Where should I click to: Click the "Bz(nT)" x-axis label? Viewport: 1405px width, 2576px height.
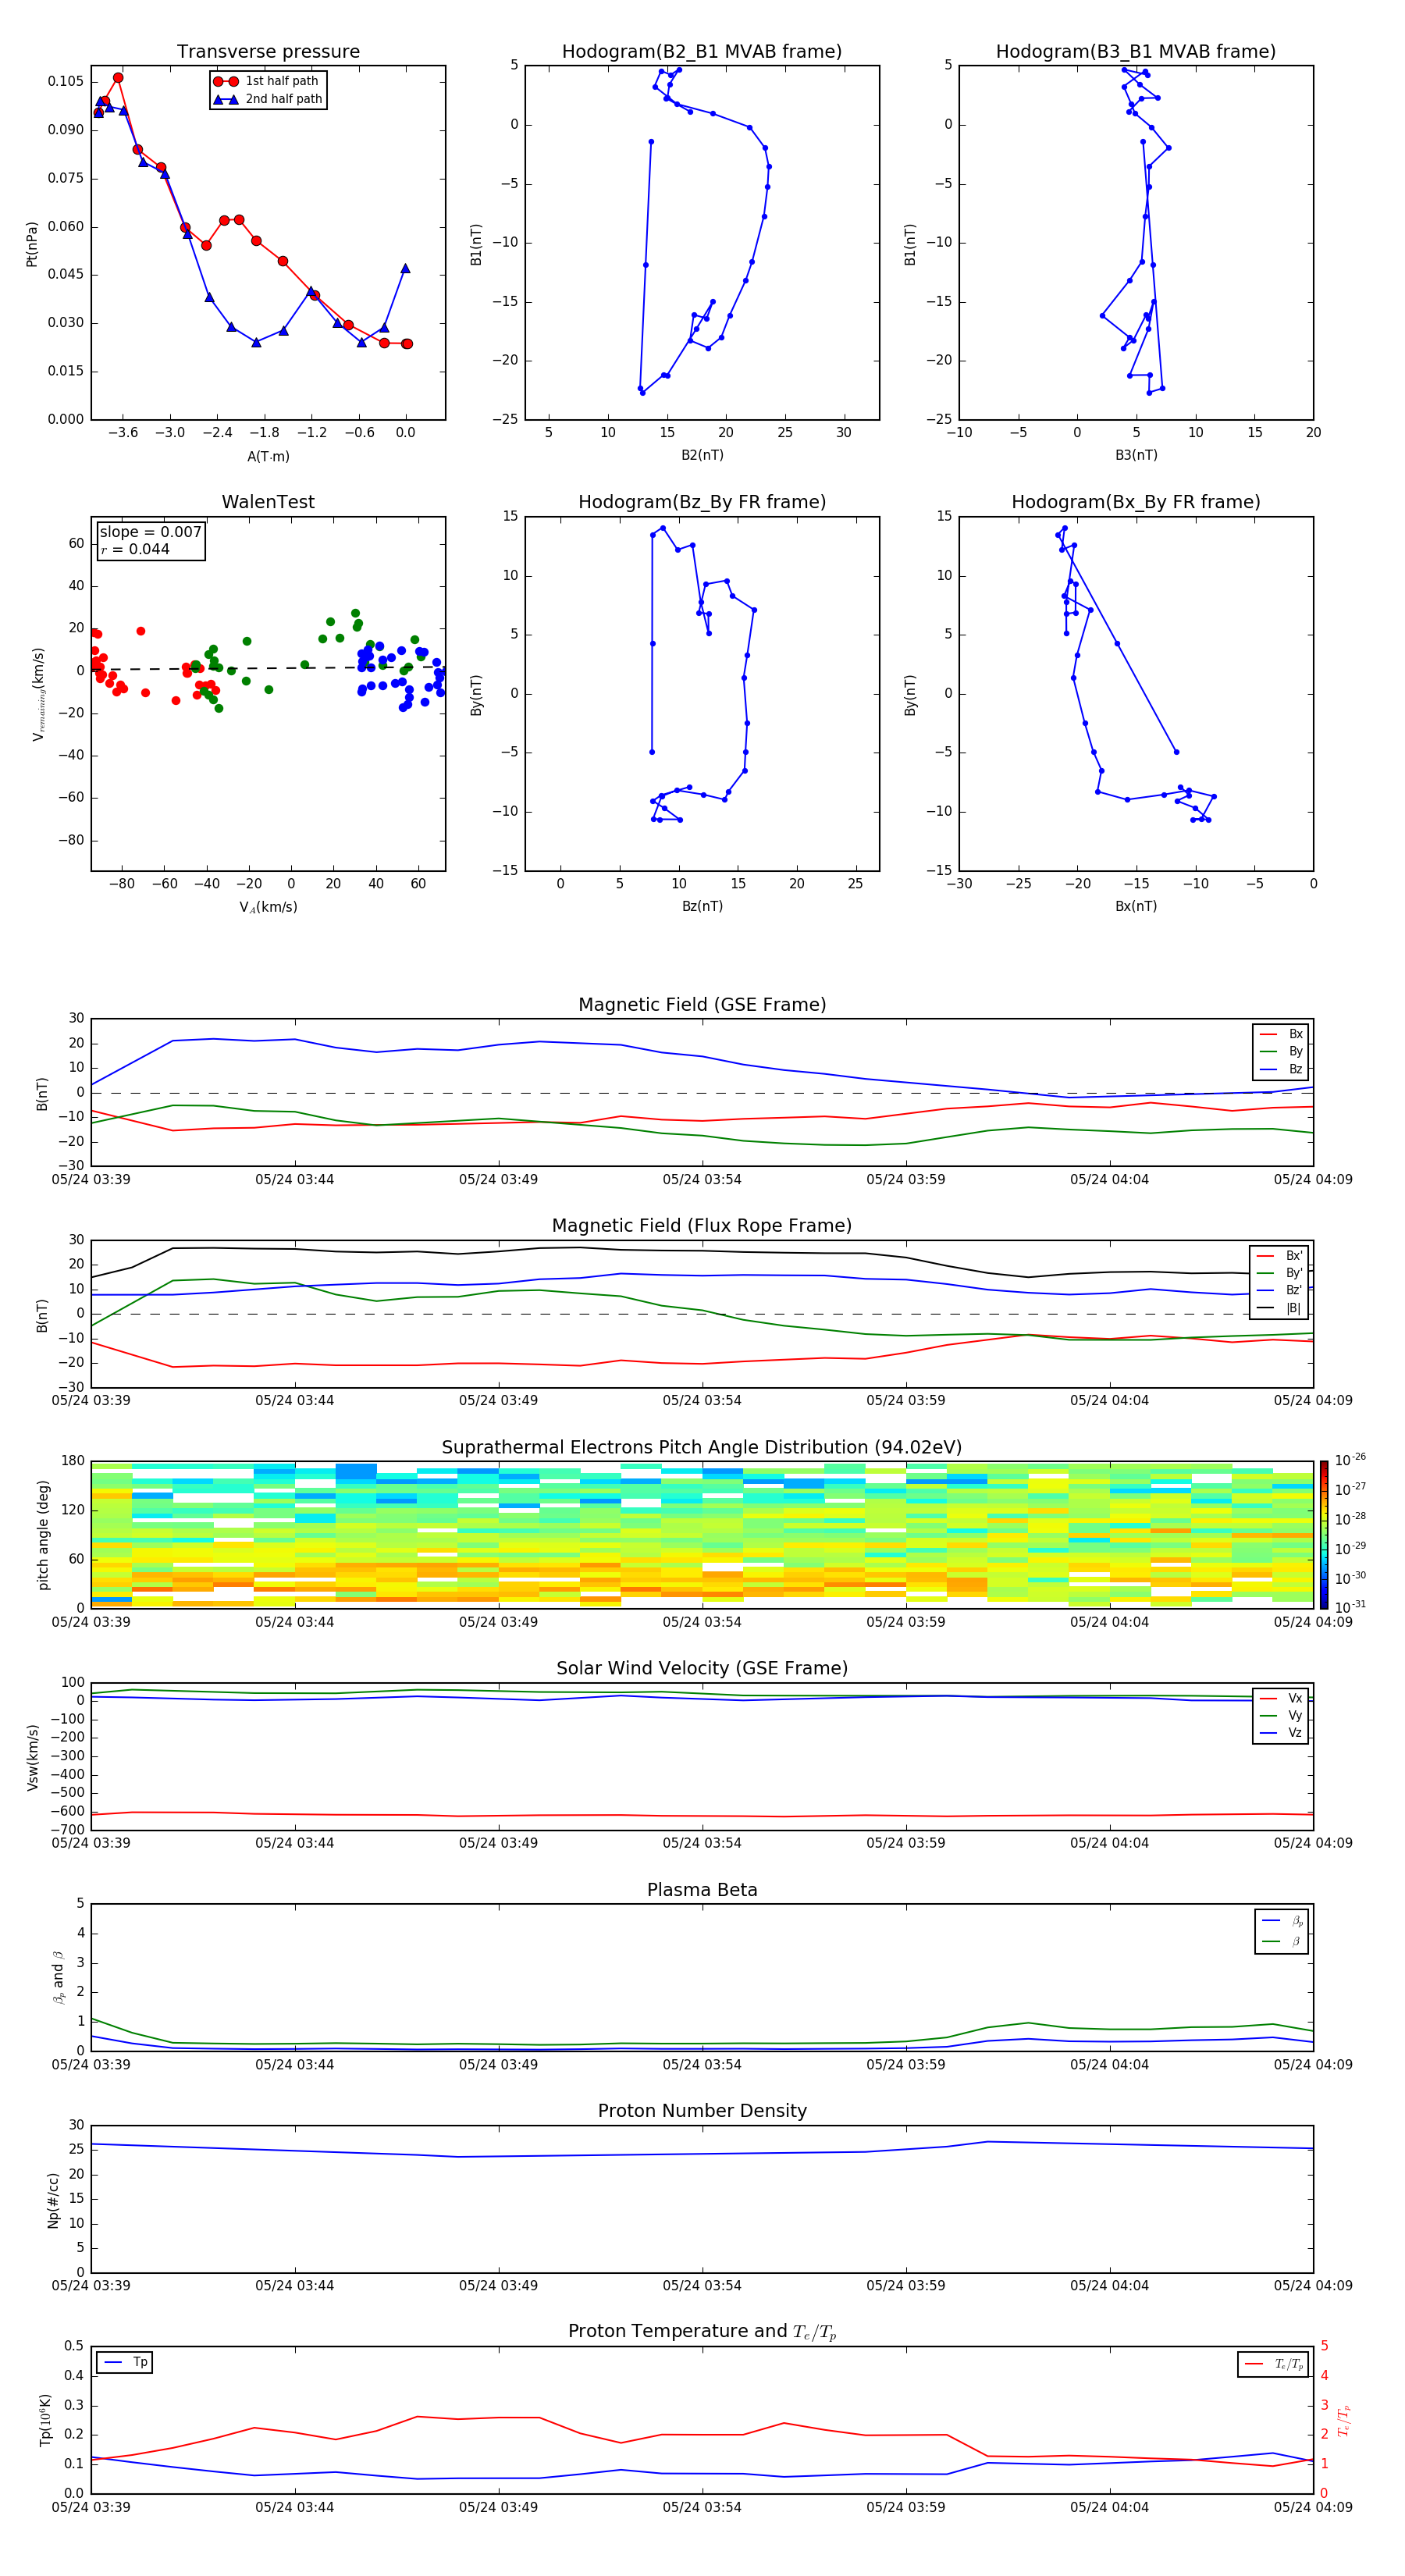tap(702, 906)
